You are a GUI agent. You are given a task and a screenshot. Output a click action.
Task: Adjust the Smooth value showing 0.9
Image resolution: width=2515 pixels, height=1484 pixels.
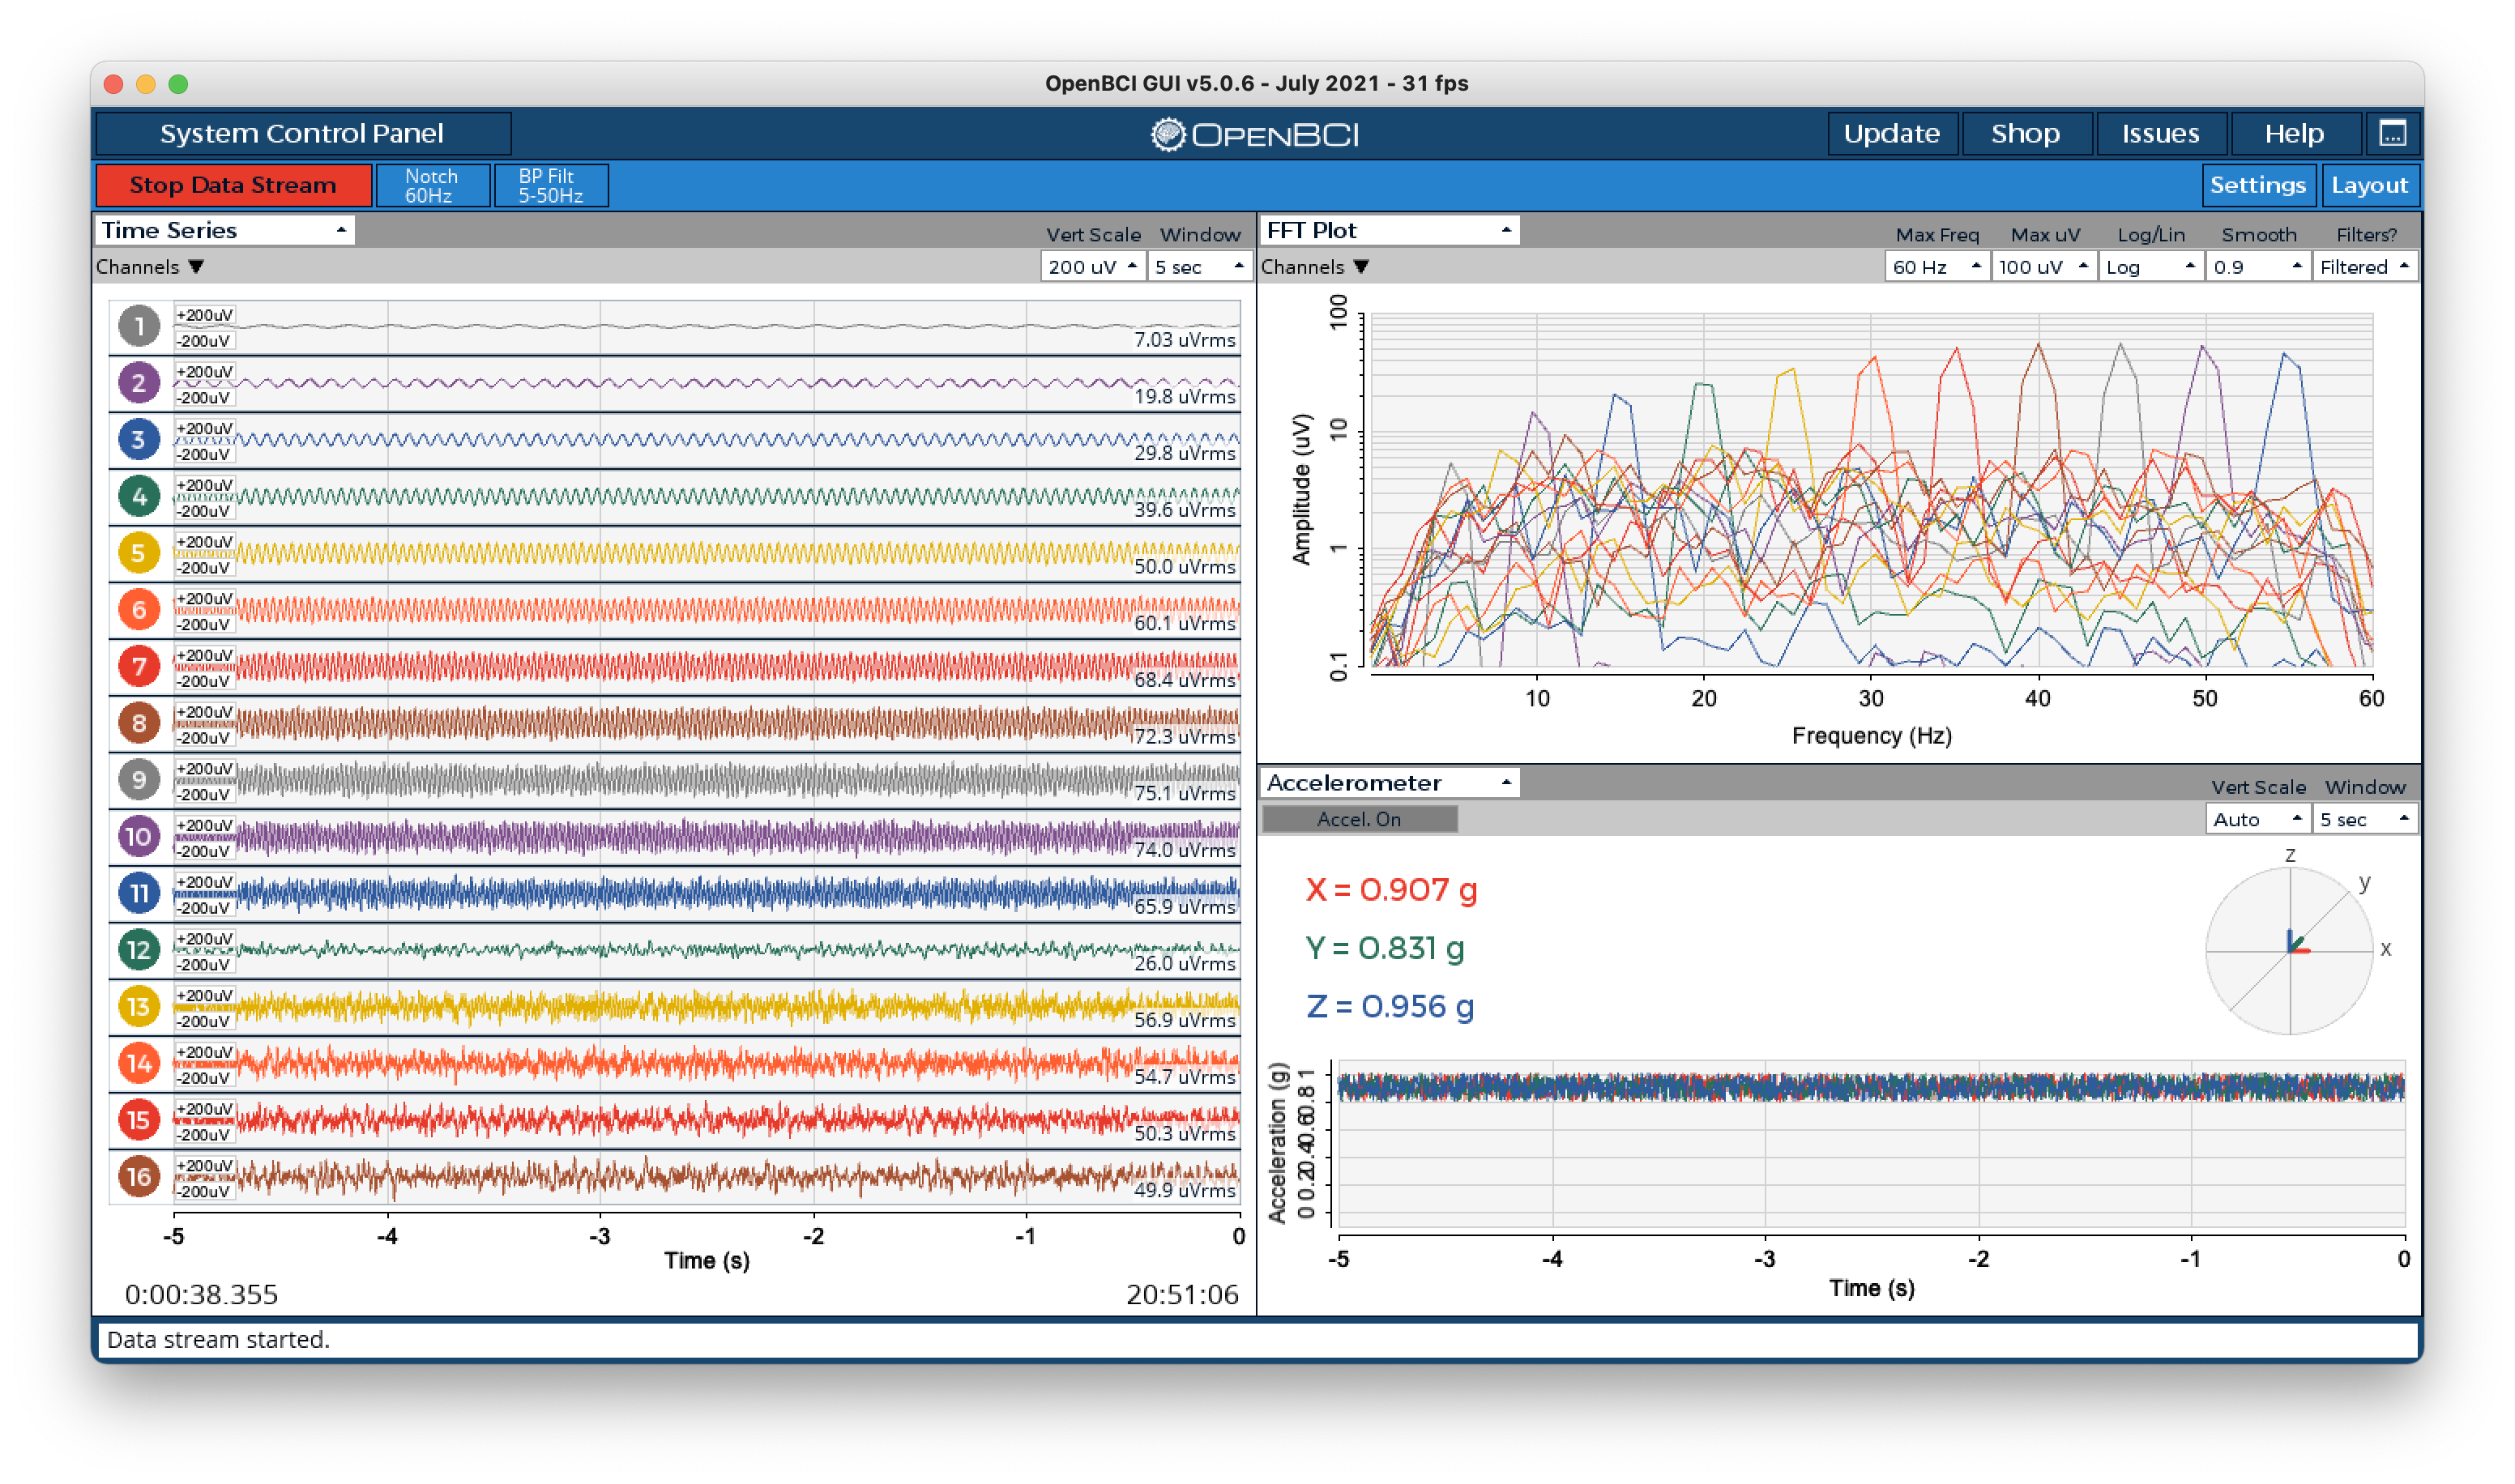click(2257, 266)
